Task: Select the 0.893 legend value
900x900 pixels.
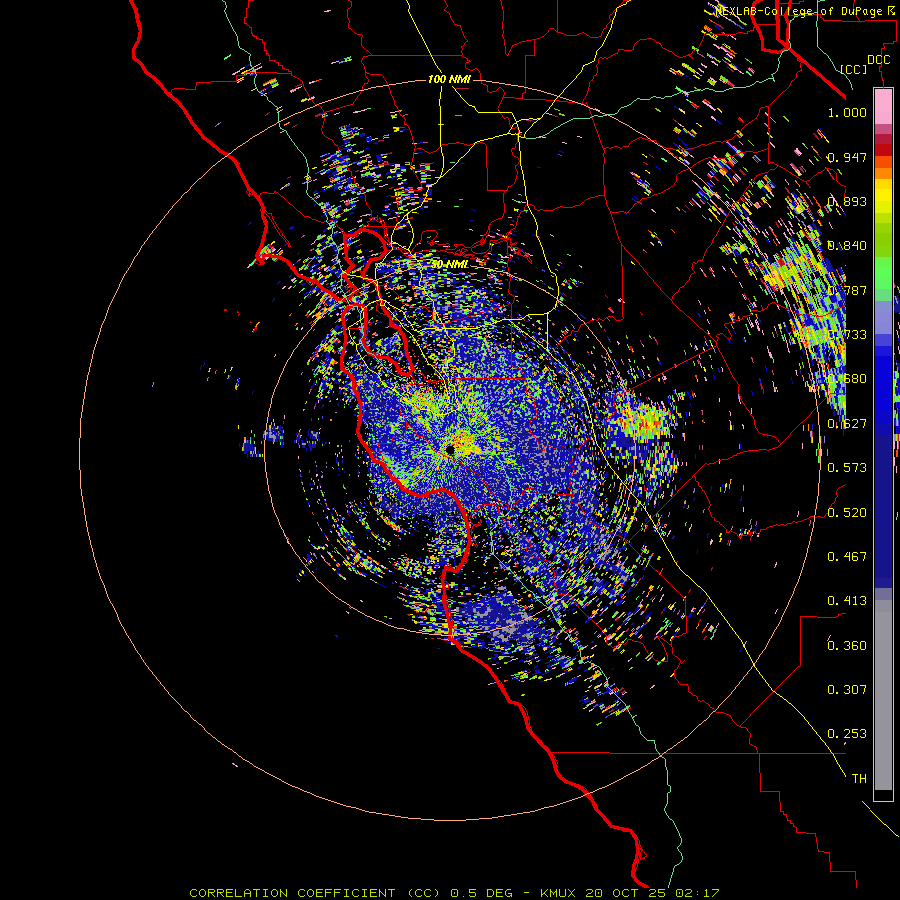Action: click(847, 201)
